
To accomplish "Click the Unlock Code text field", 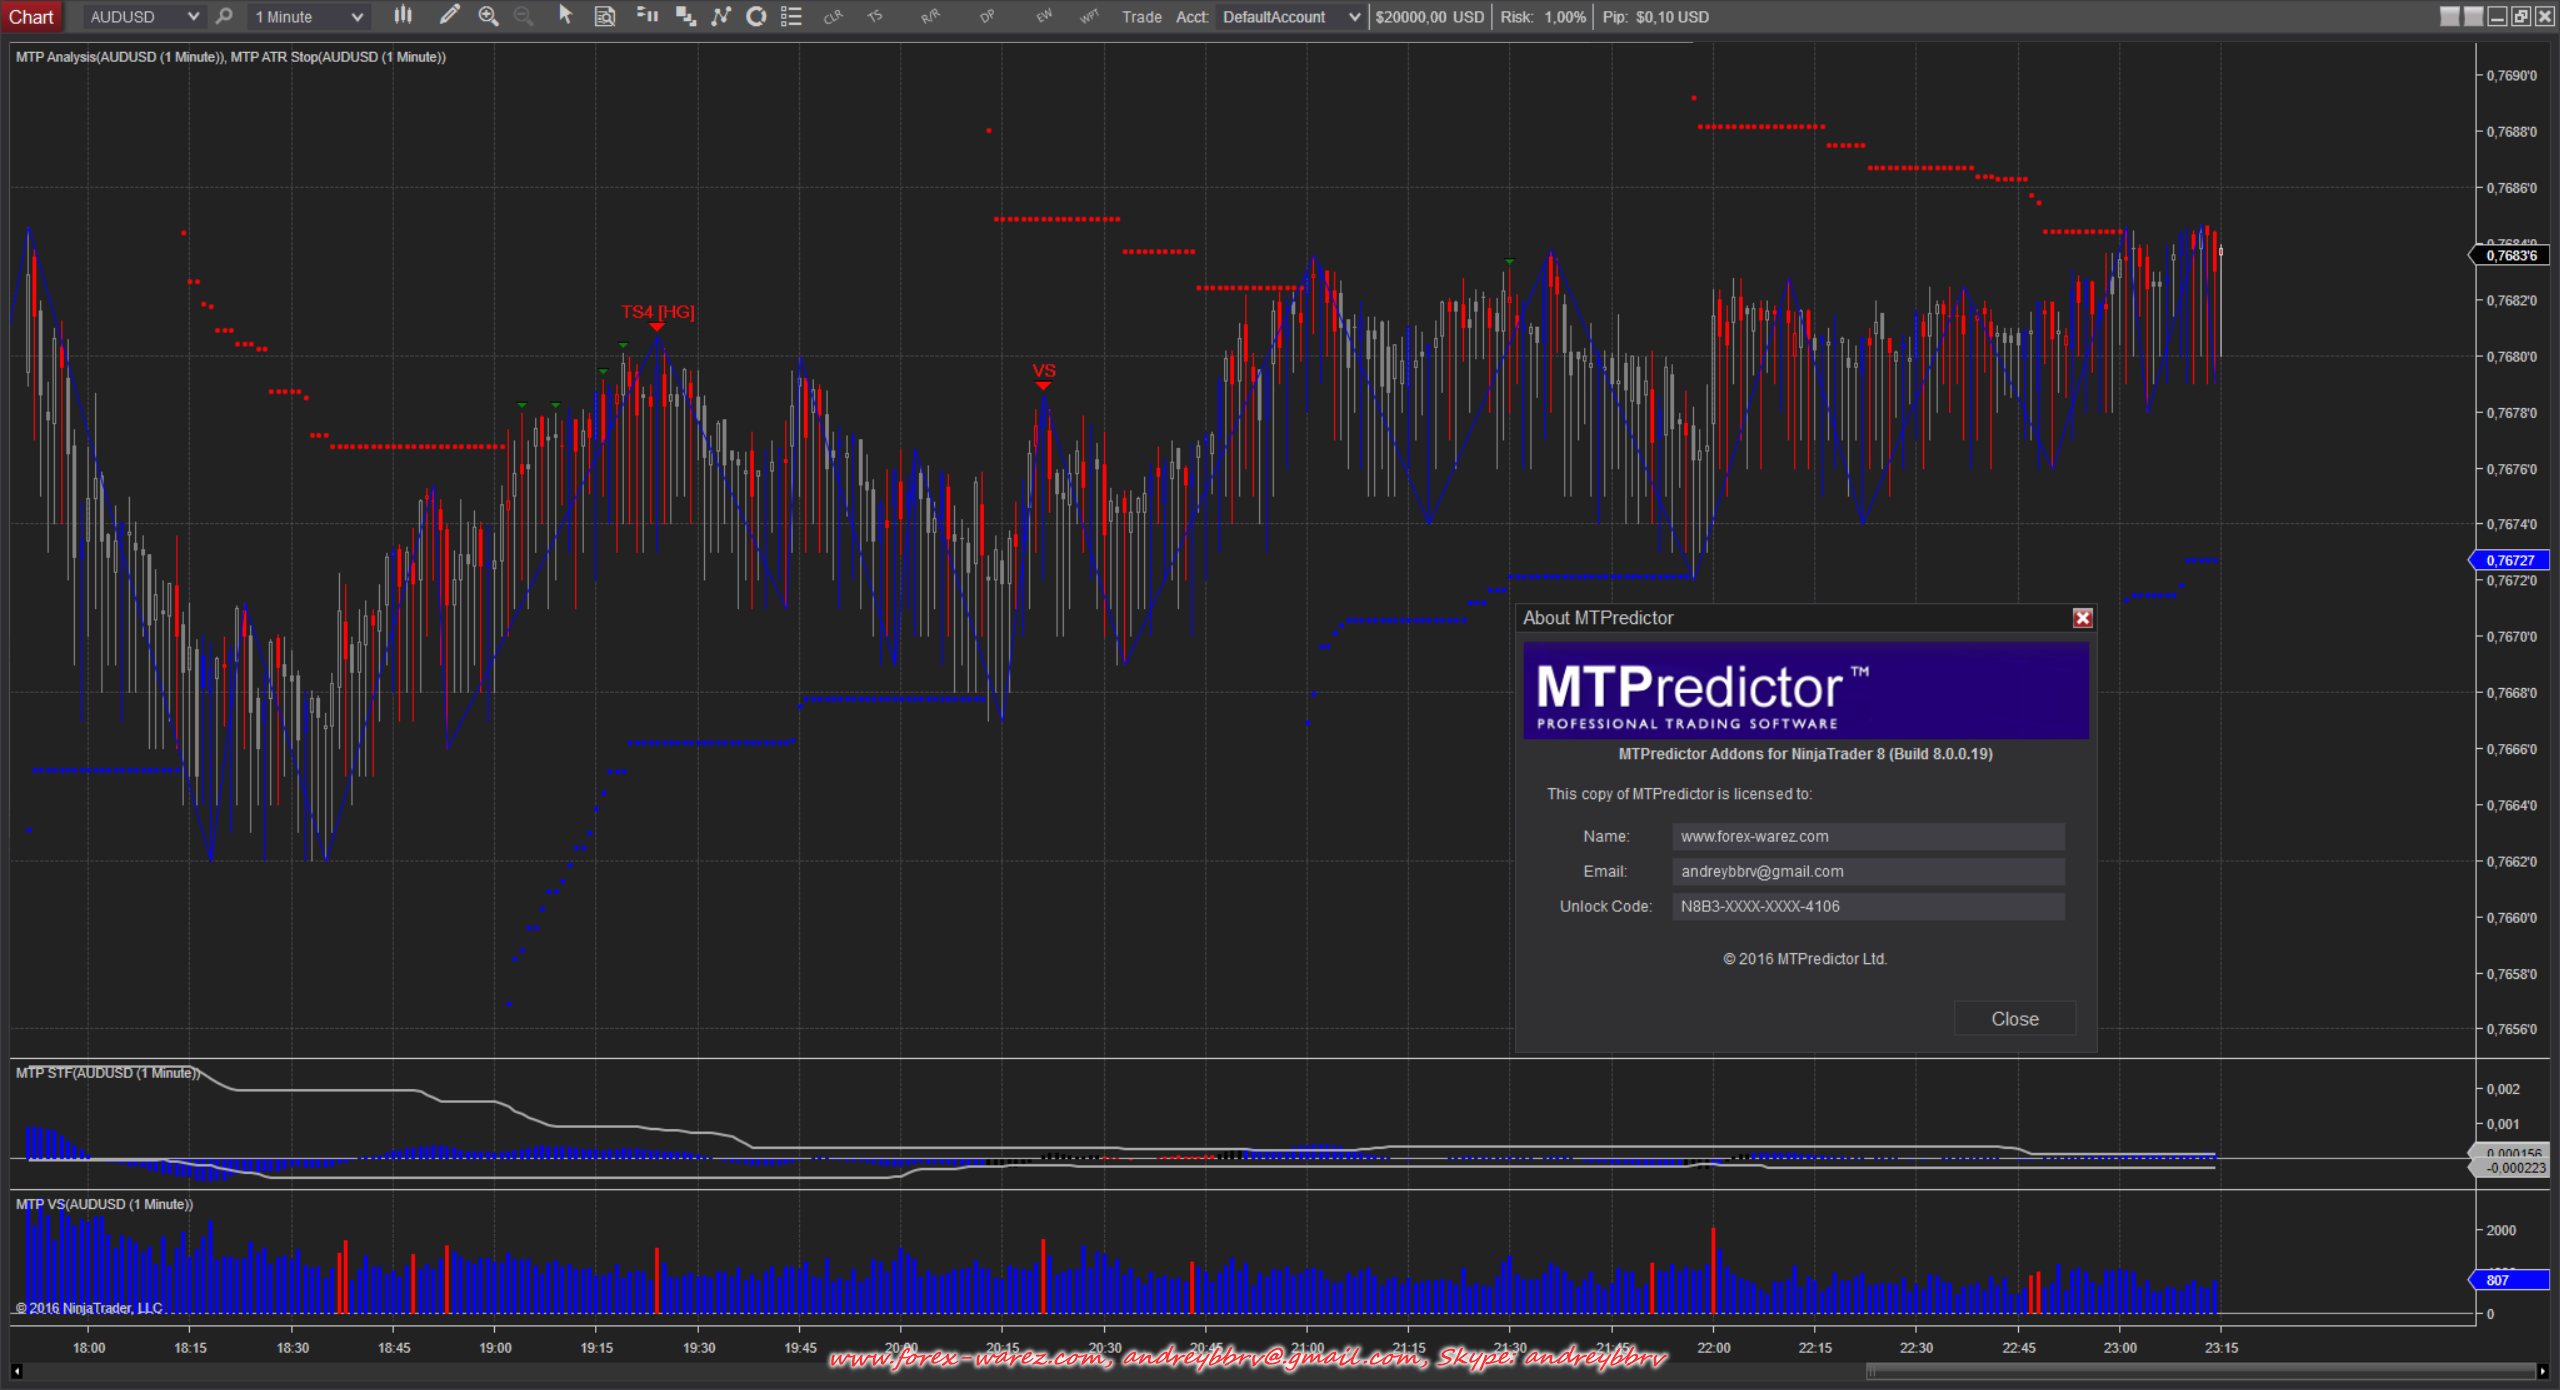I will [1867, 907].
